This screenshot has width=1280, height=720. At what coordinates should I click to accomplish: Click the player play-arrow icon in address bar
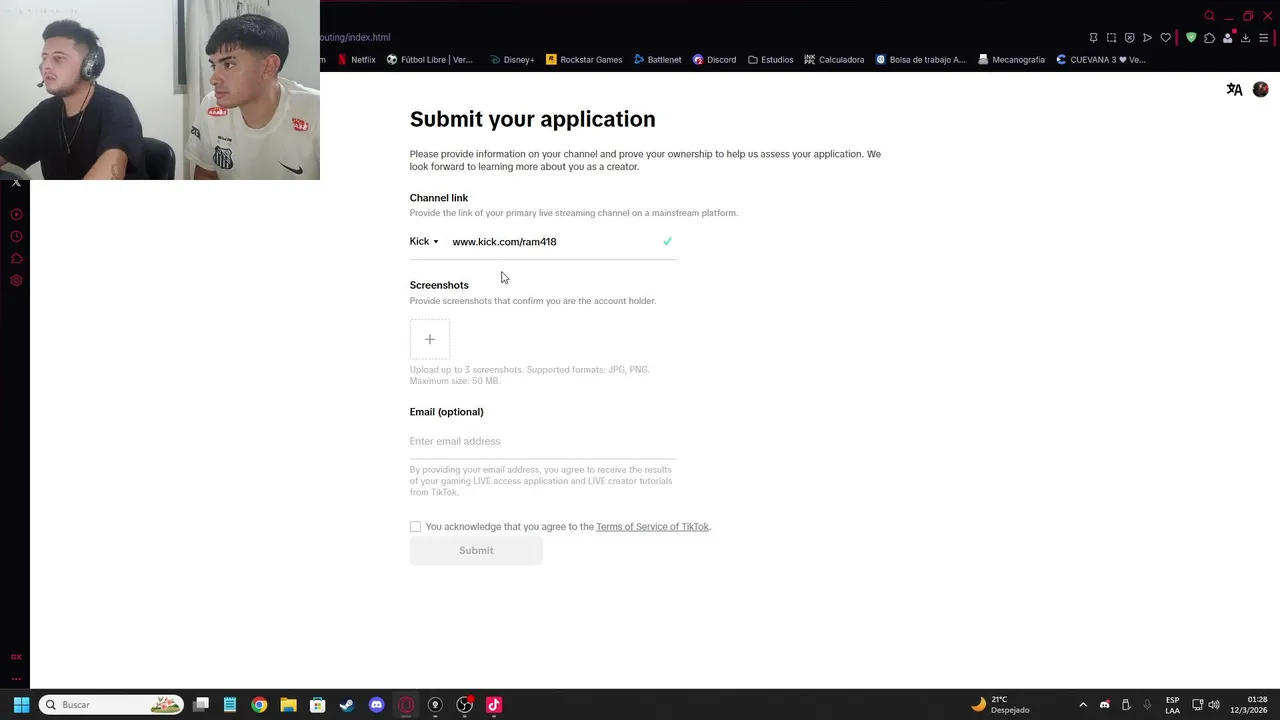(x=1147, y=38)
